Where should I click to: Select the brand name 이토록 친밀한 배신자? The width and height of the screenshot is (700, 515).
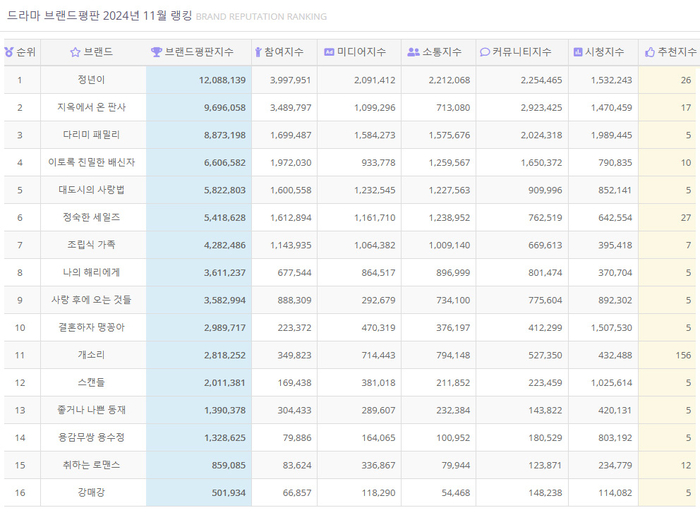92,162
